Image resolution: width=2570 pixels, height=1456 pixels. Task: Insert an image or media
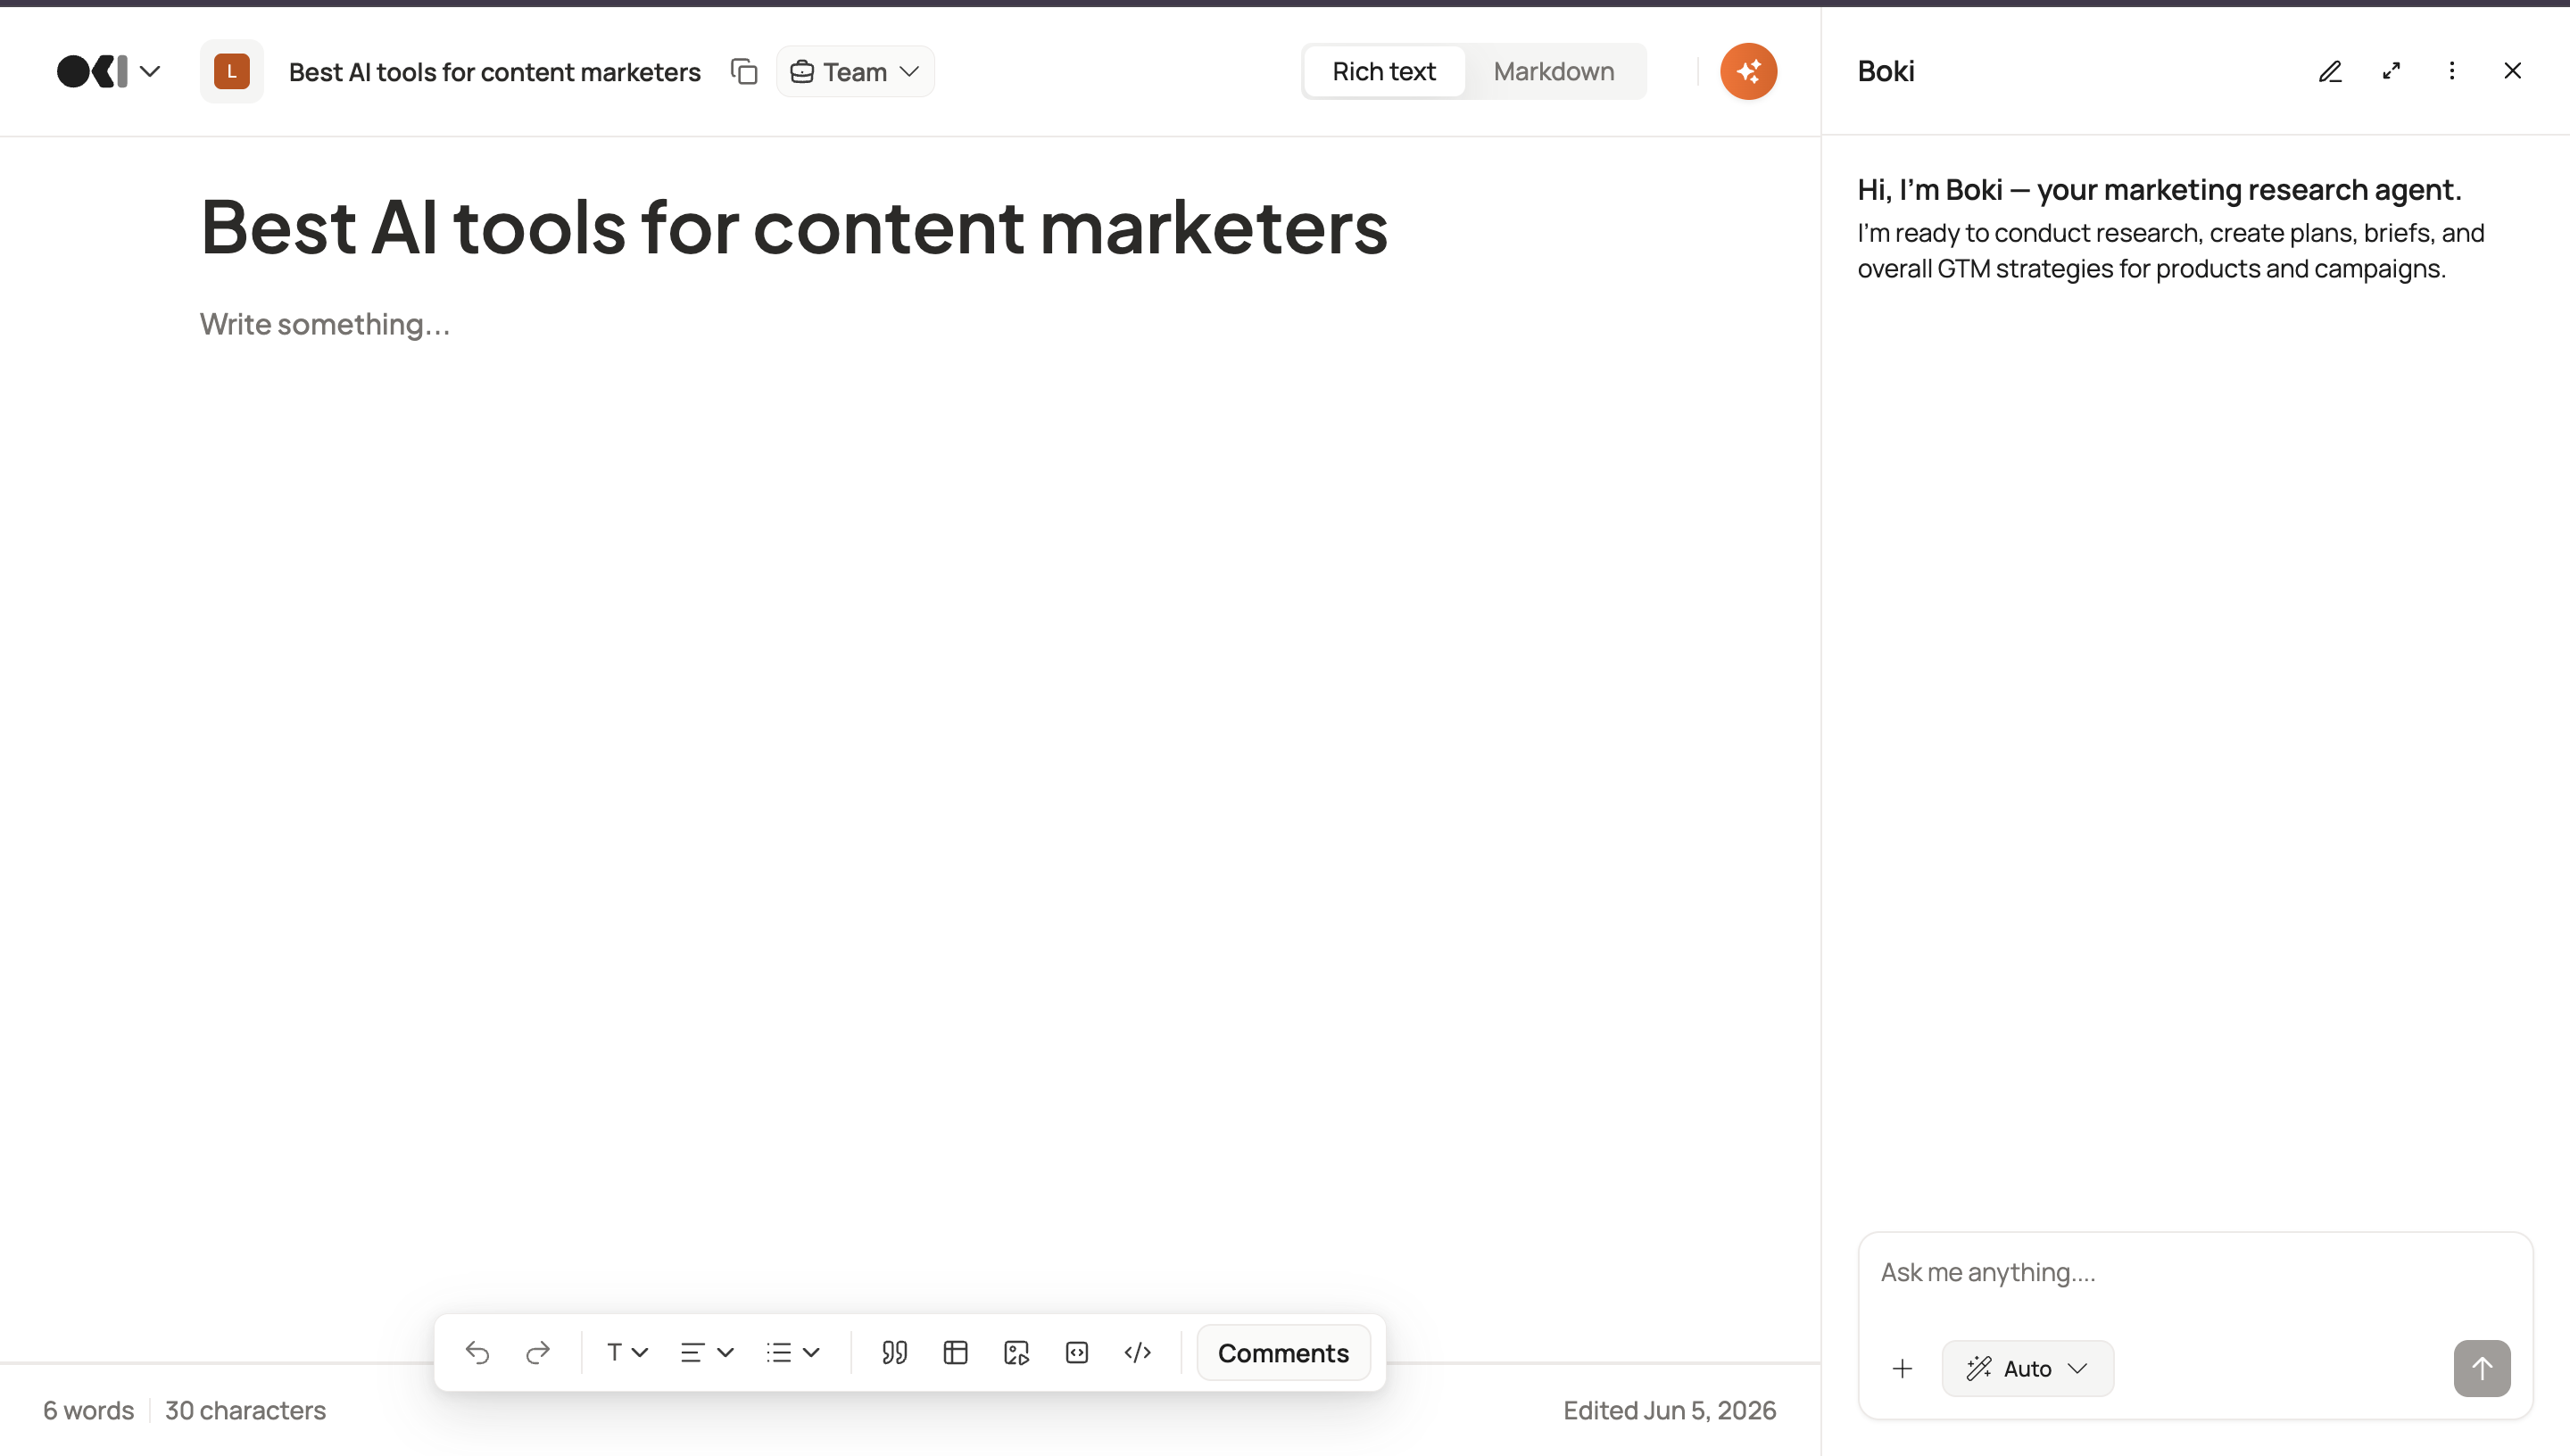[x=1016, y=1352]
